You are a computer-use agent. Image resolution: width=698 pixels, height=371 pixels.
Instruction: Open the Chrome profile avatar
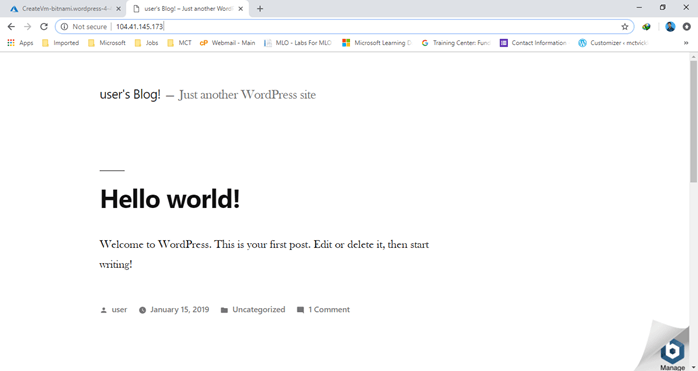pos(670,27)
